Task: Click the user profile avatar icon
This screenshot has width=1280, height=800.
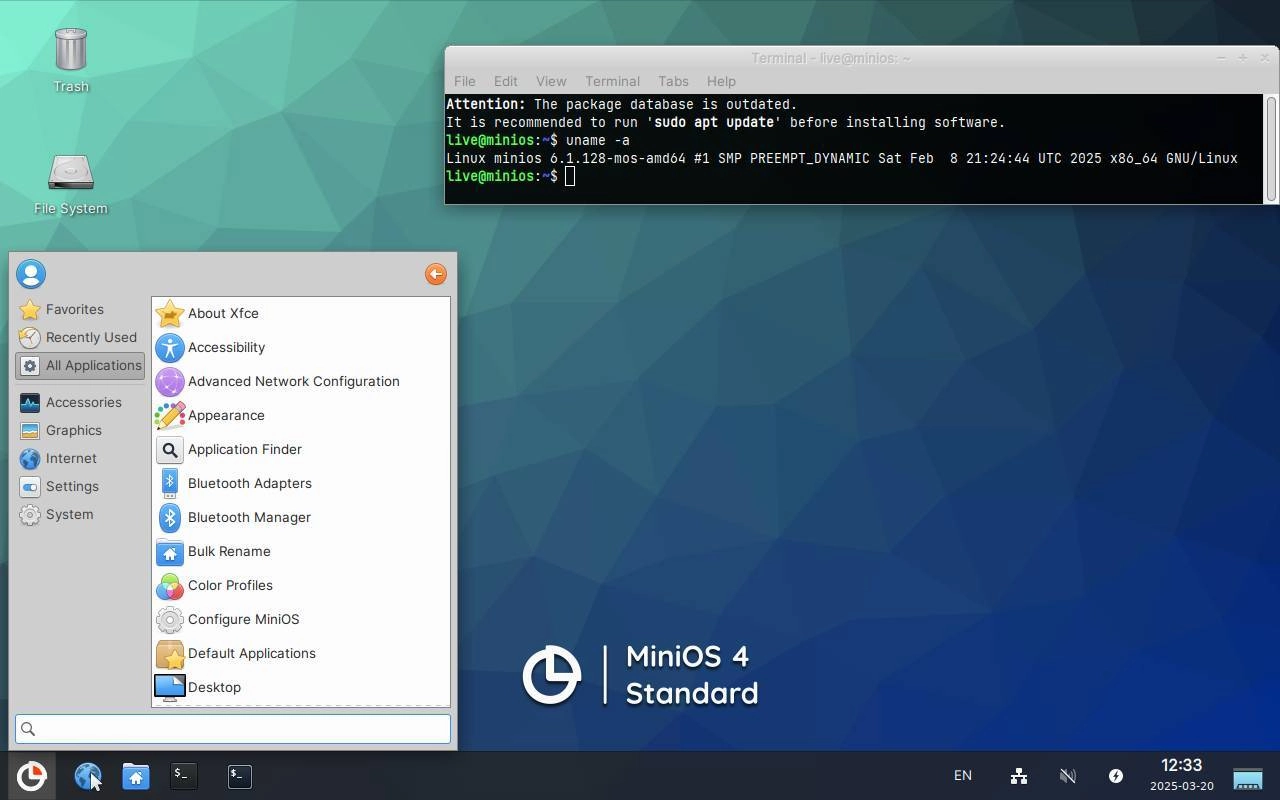Action: pos(31,274)
